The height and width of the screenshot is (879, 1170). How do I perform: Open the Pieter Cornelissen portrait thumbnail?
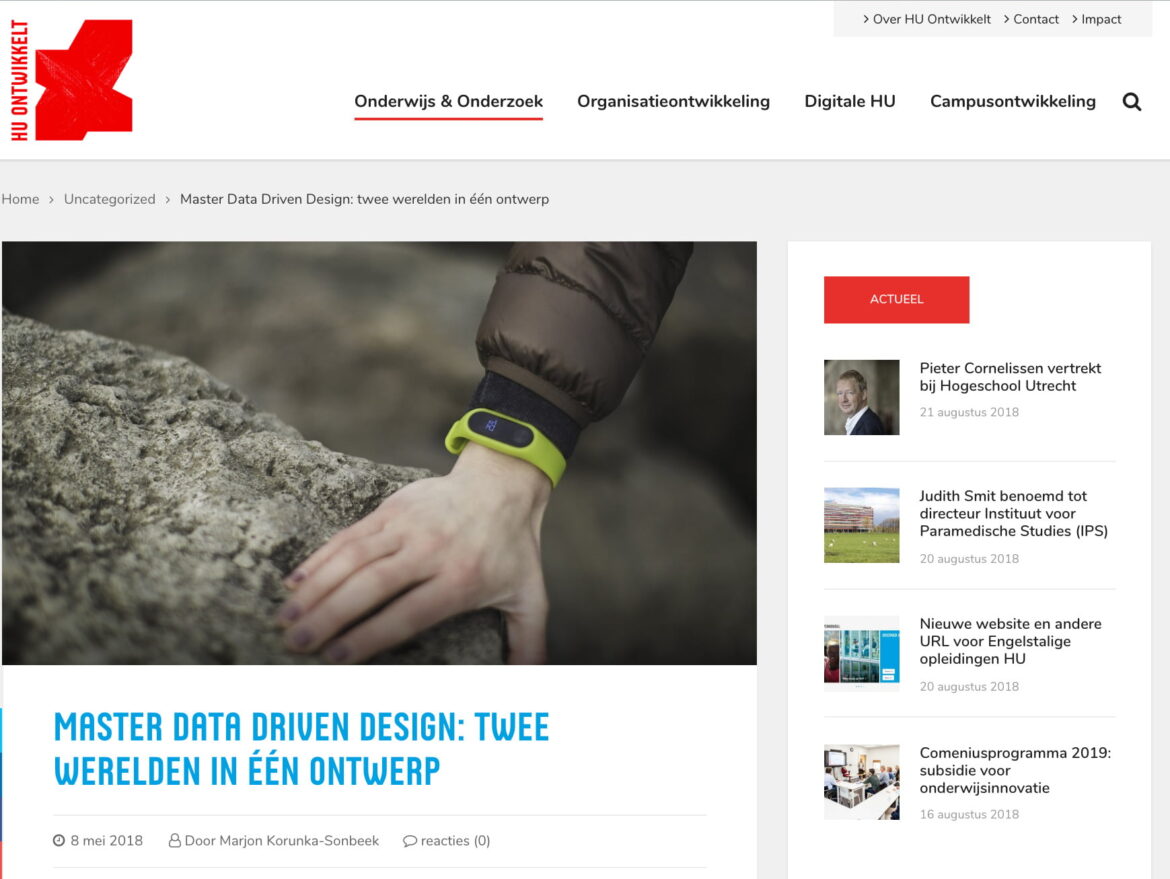point(861,397)
